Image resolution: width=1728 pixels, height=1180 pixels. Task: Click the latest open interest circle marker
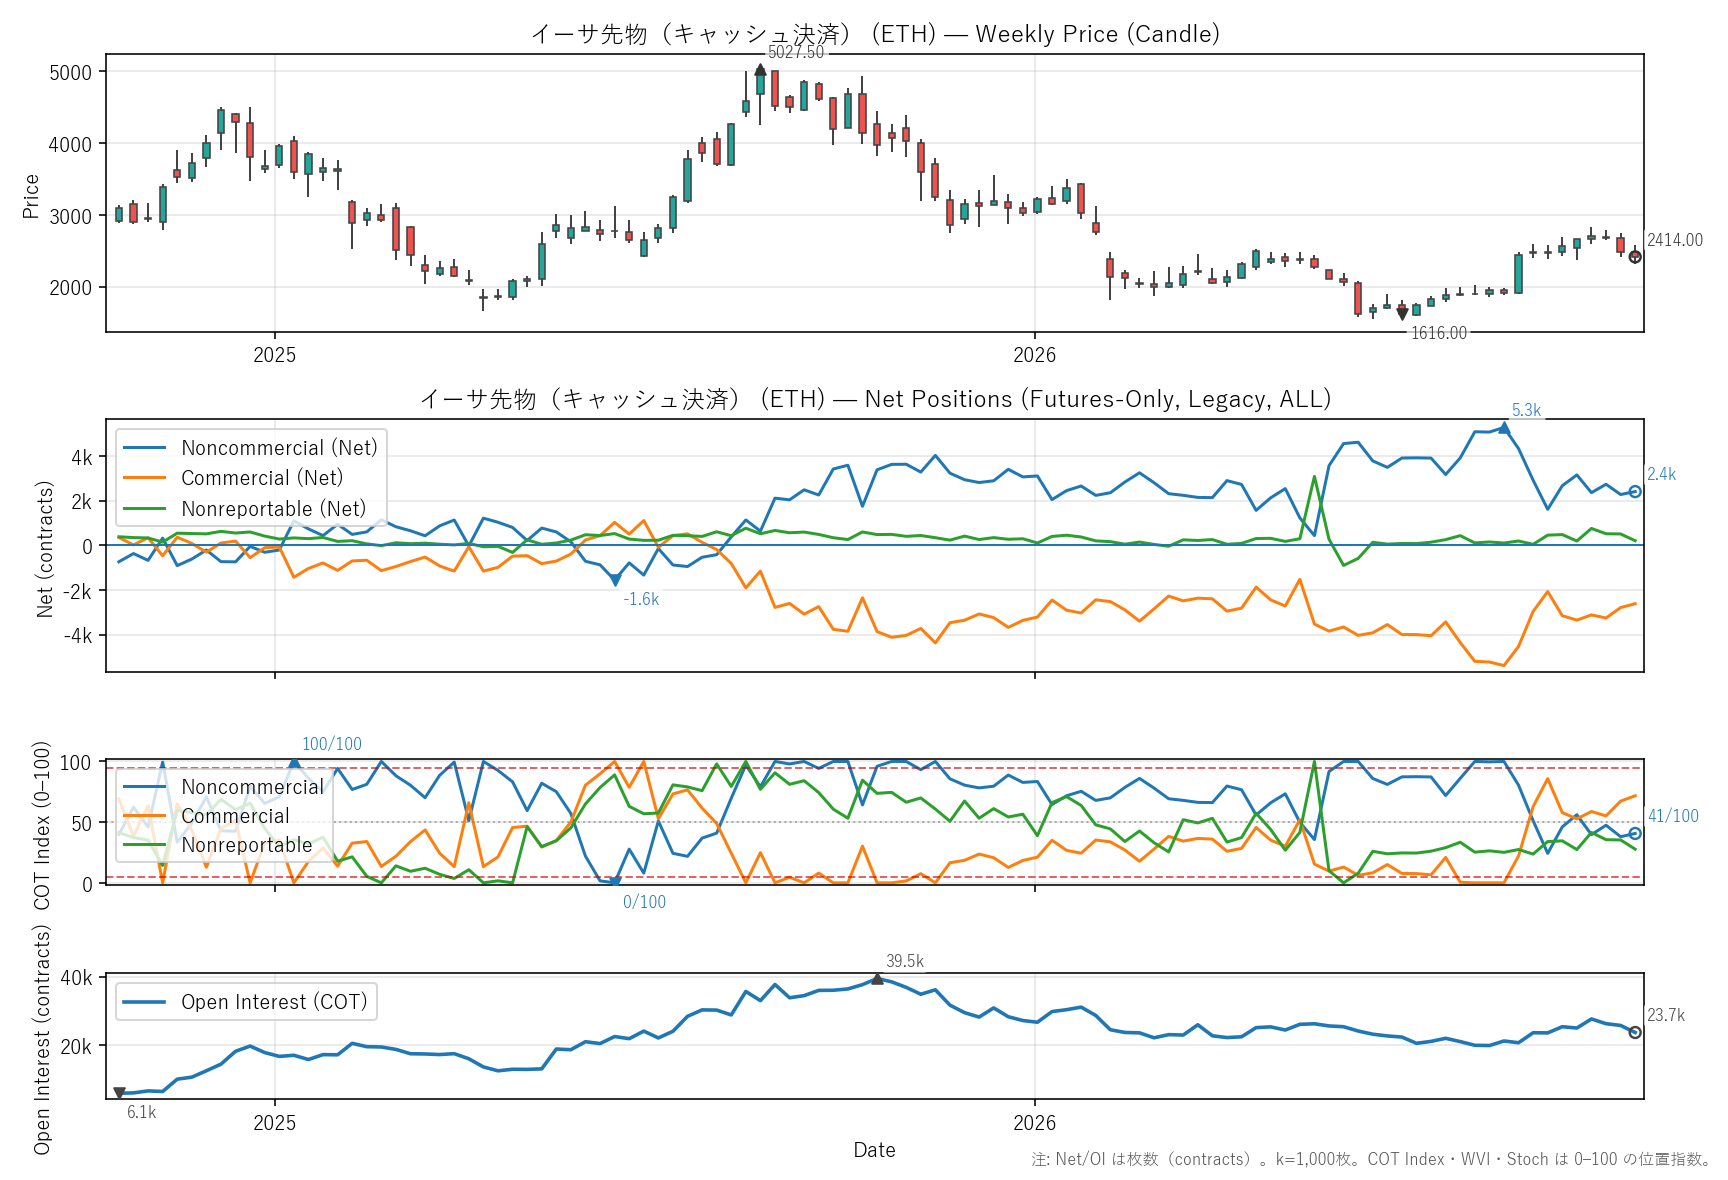1635,1033
